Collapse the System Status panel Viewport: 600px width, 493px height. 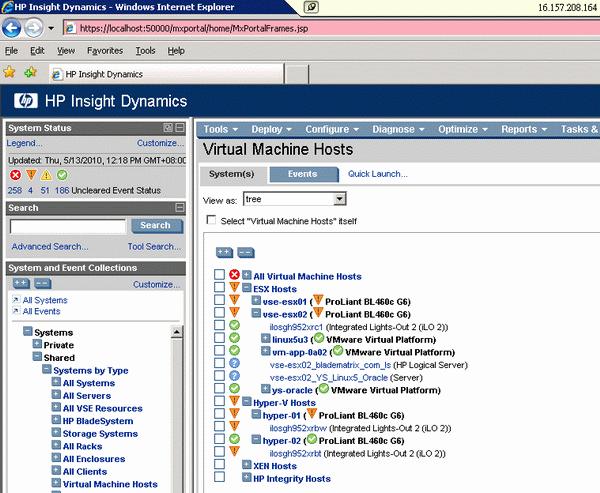pos(179,128)
